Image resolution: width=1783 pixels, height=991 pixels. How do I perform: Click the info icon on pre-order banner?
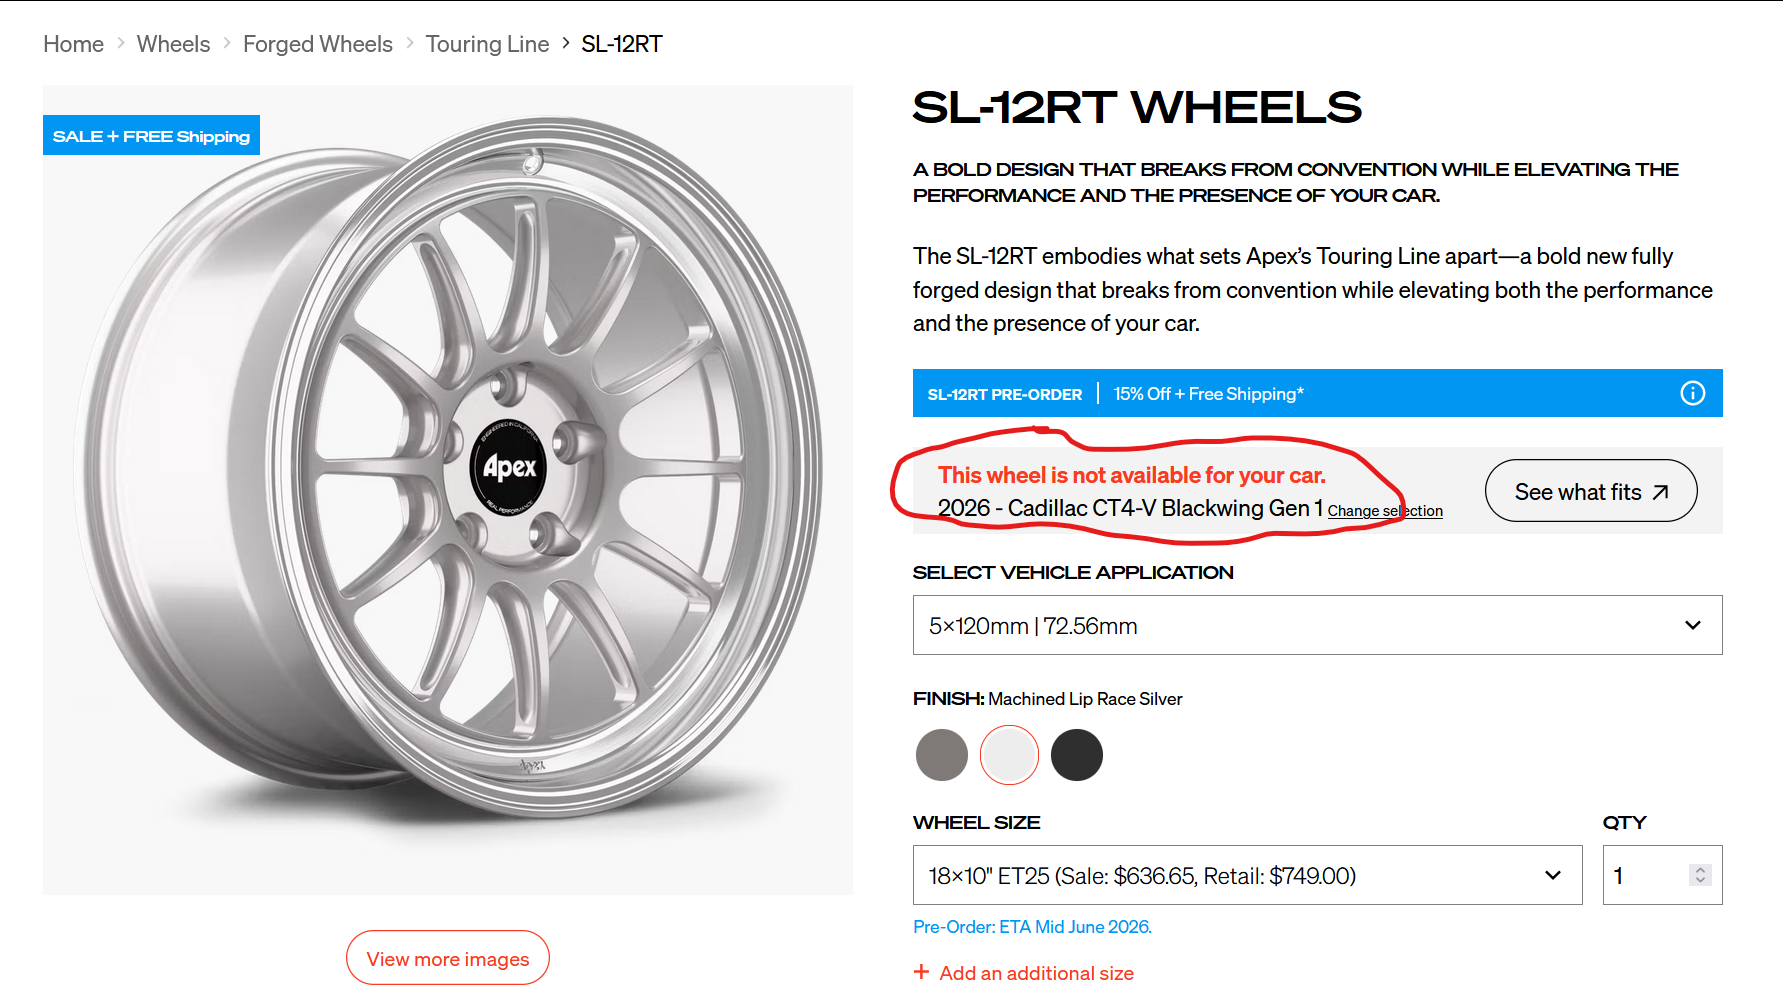point(1692,393)
